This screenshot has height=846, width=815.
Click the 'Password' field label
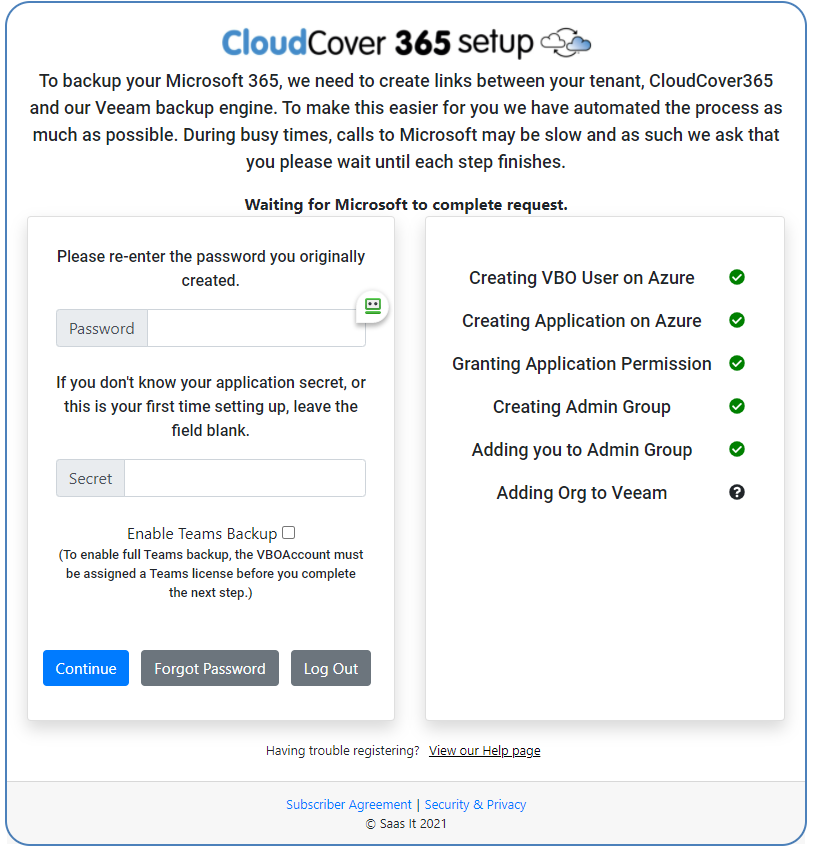[101, 328]
